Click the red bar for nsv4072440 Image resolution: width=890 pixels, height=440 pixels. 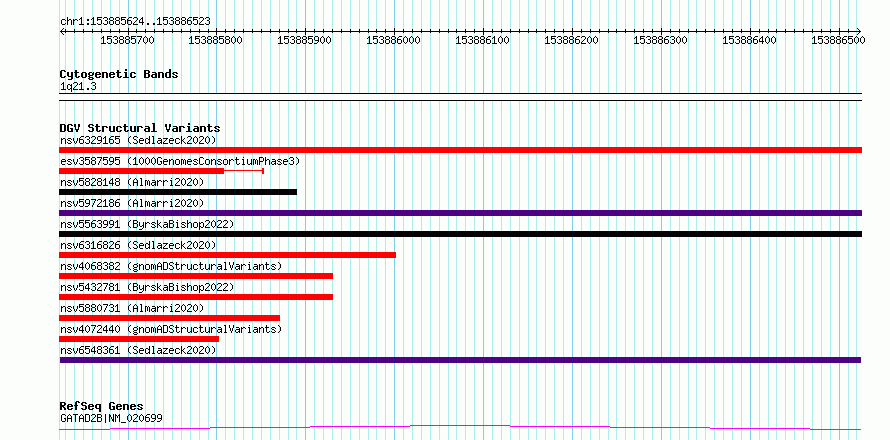pyautogui.click(x=138, y=339)
